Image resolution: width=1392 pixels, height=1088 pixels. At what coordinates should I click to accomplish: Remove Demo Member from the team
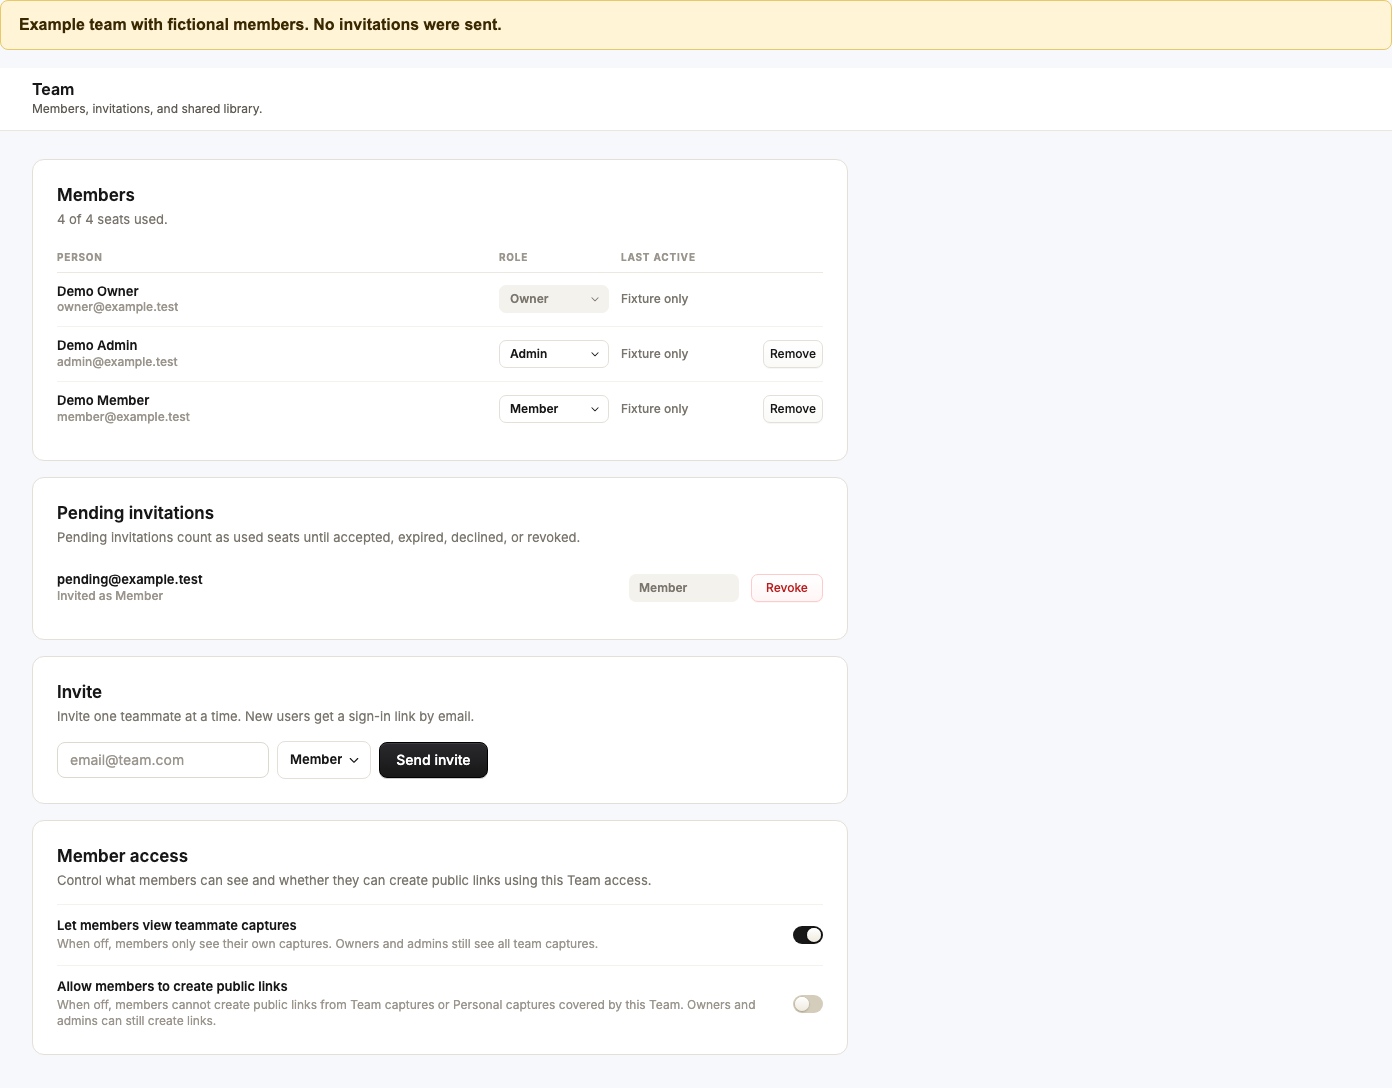point(793,409)
